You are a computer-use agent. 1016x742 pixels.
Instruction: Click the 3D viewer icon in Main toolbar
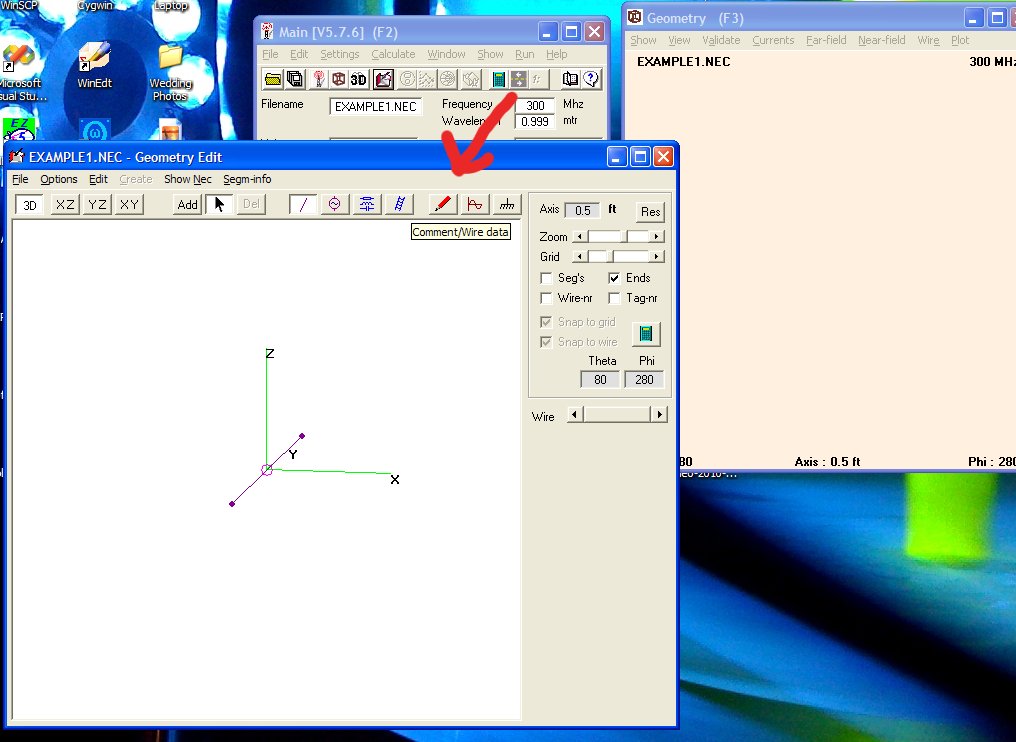tap(359, 79)
